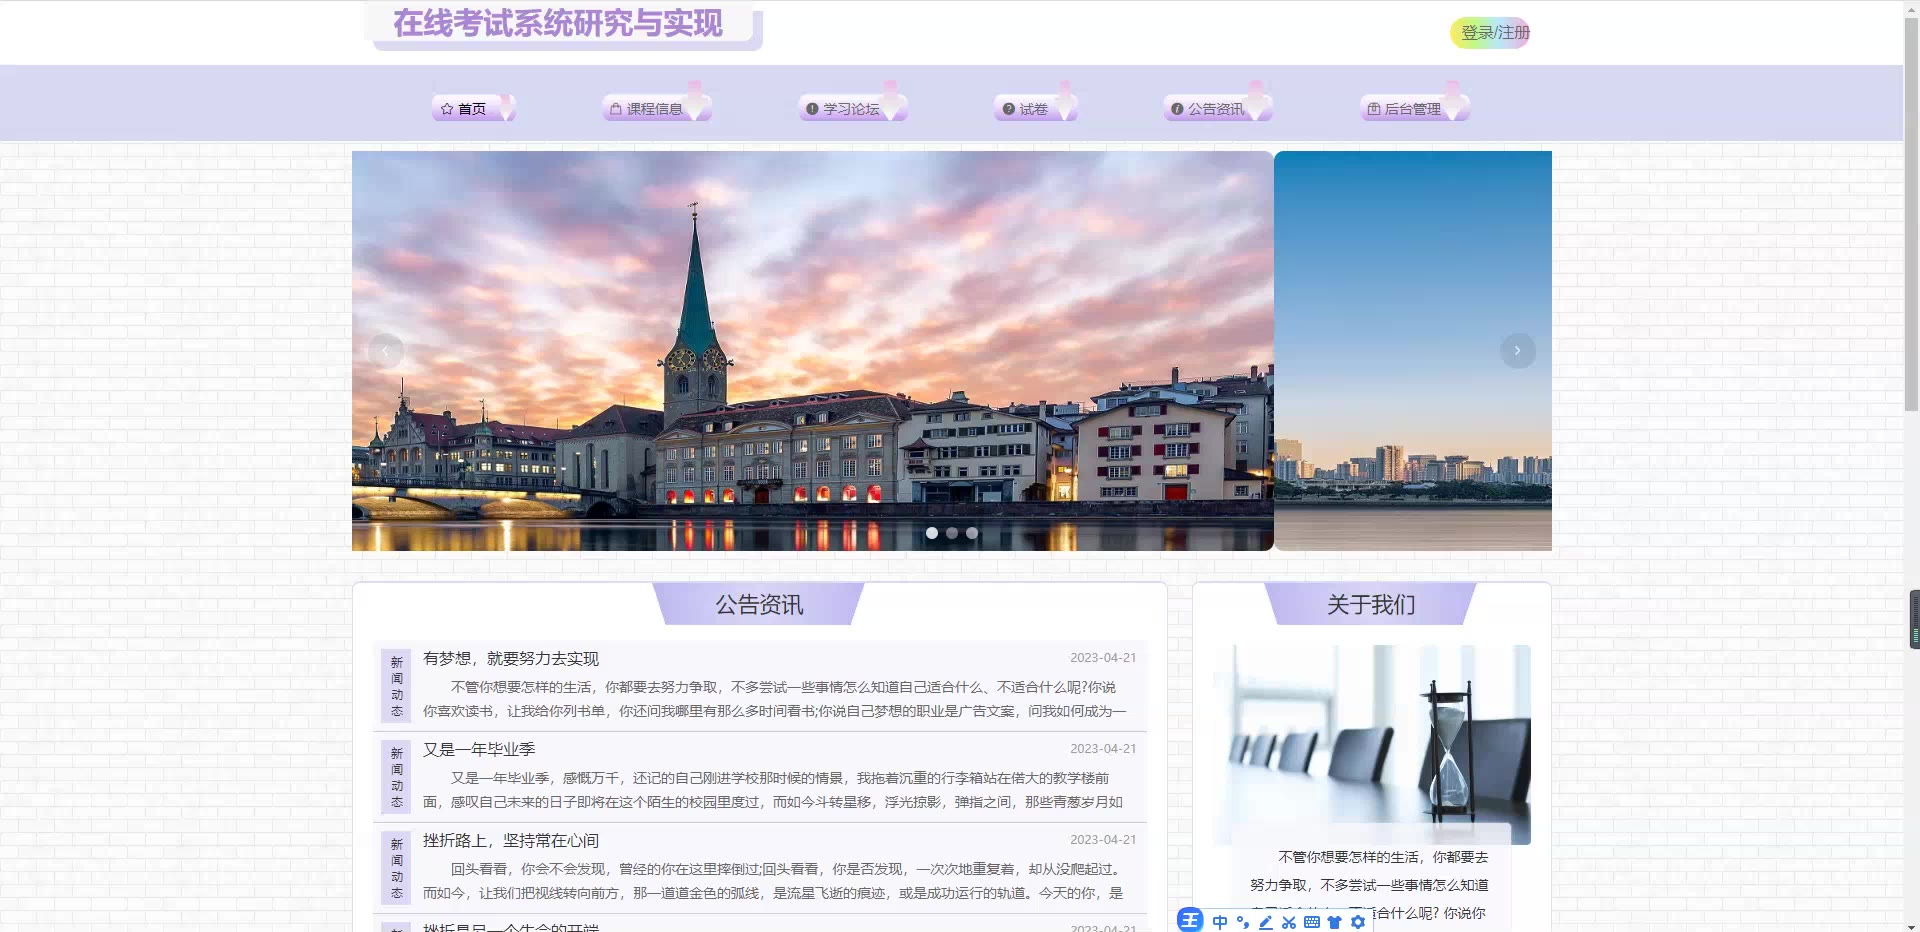Open the gear settings icon in IME bar
The height and width of the screenshot is (932, 1920).
pos(1358,922)
